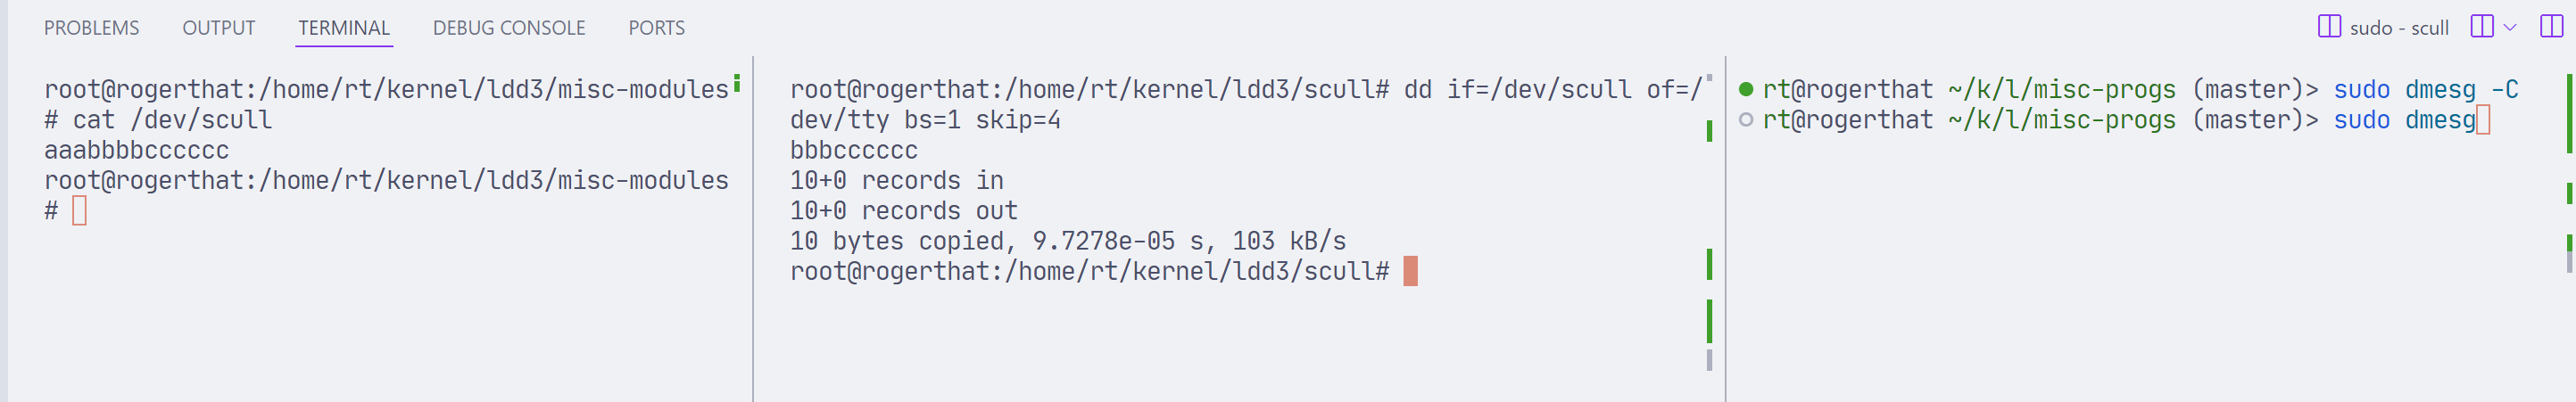Click the green success dot beside 'sudo dmesg -C'
Image resolution: width=2576 pixels, height=402 pixels.
[1746, 89]
